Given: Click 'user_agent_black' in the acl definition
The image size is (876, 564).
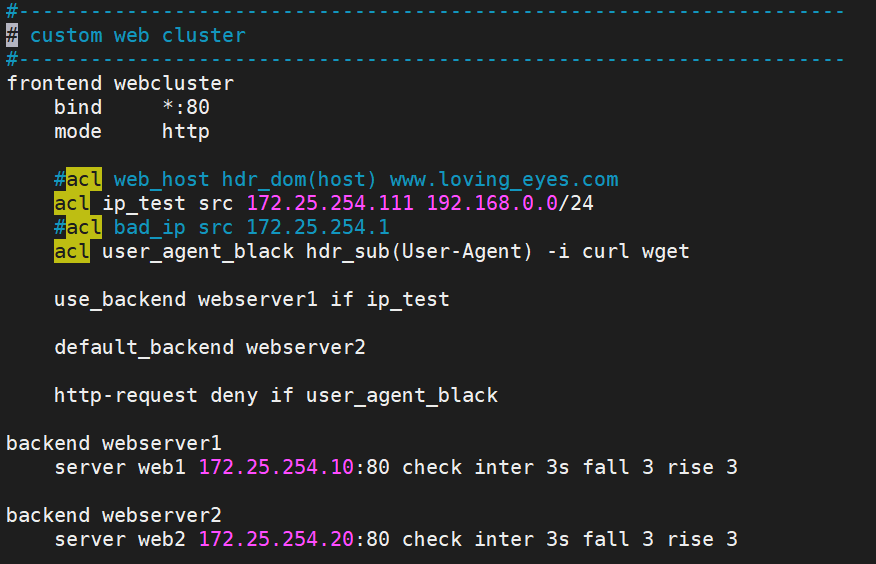Looking at the screenshot, I should point(198,252).
